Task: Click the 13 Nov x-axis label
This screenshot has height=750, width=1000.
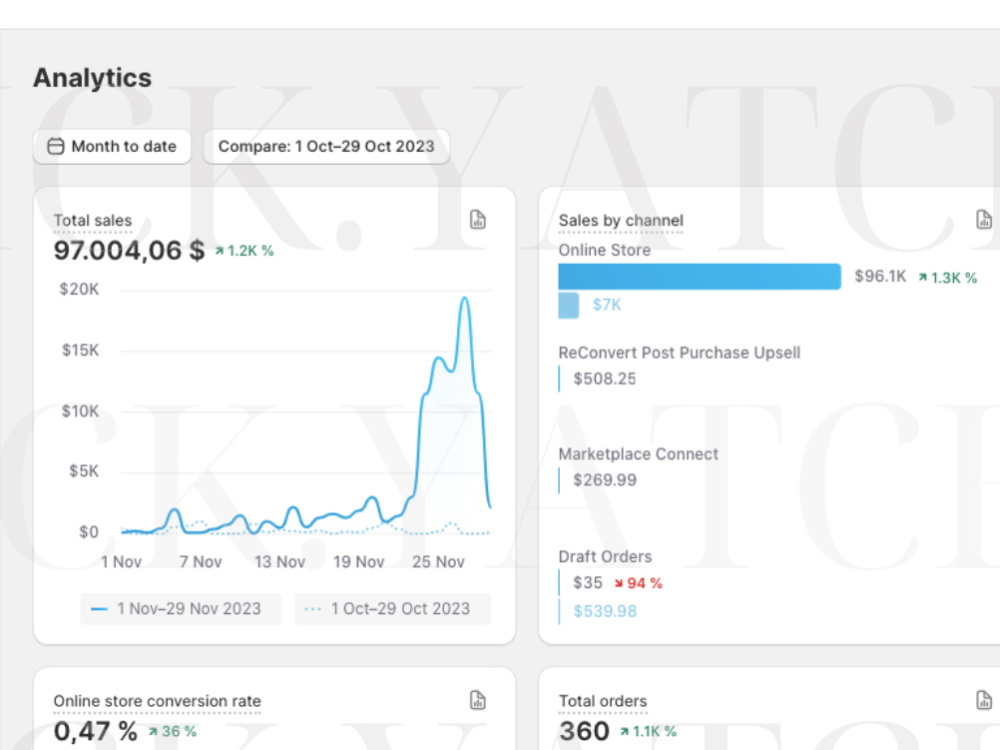Action: coord(279,562)
